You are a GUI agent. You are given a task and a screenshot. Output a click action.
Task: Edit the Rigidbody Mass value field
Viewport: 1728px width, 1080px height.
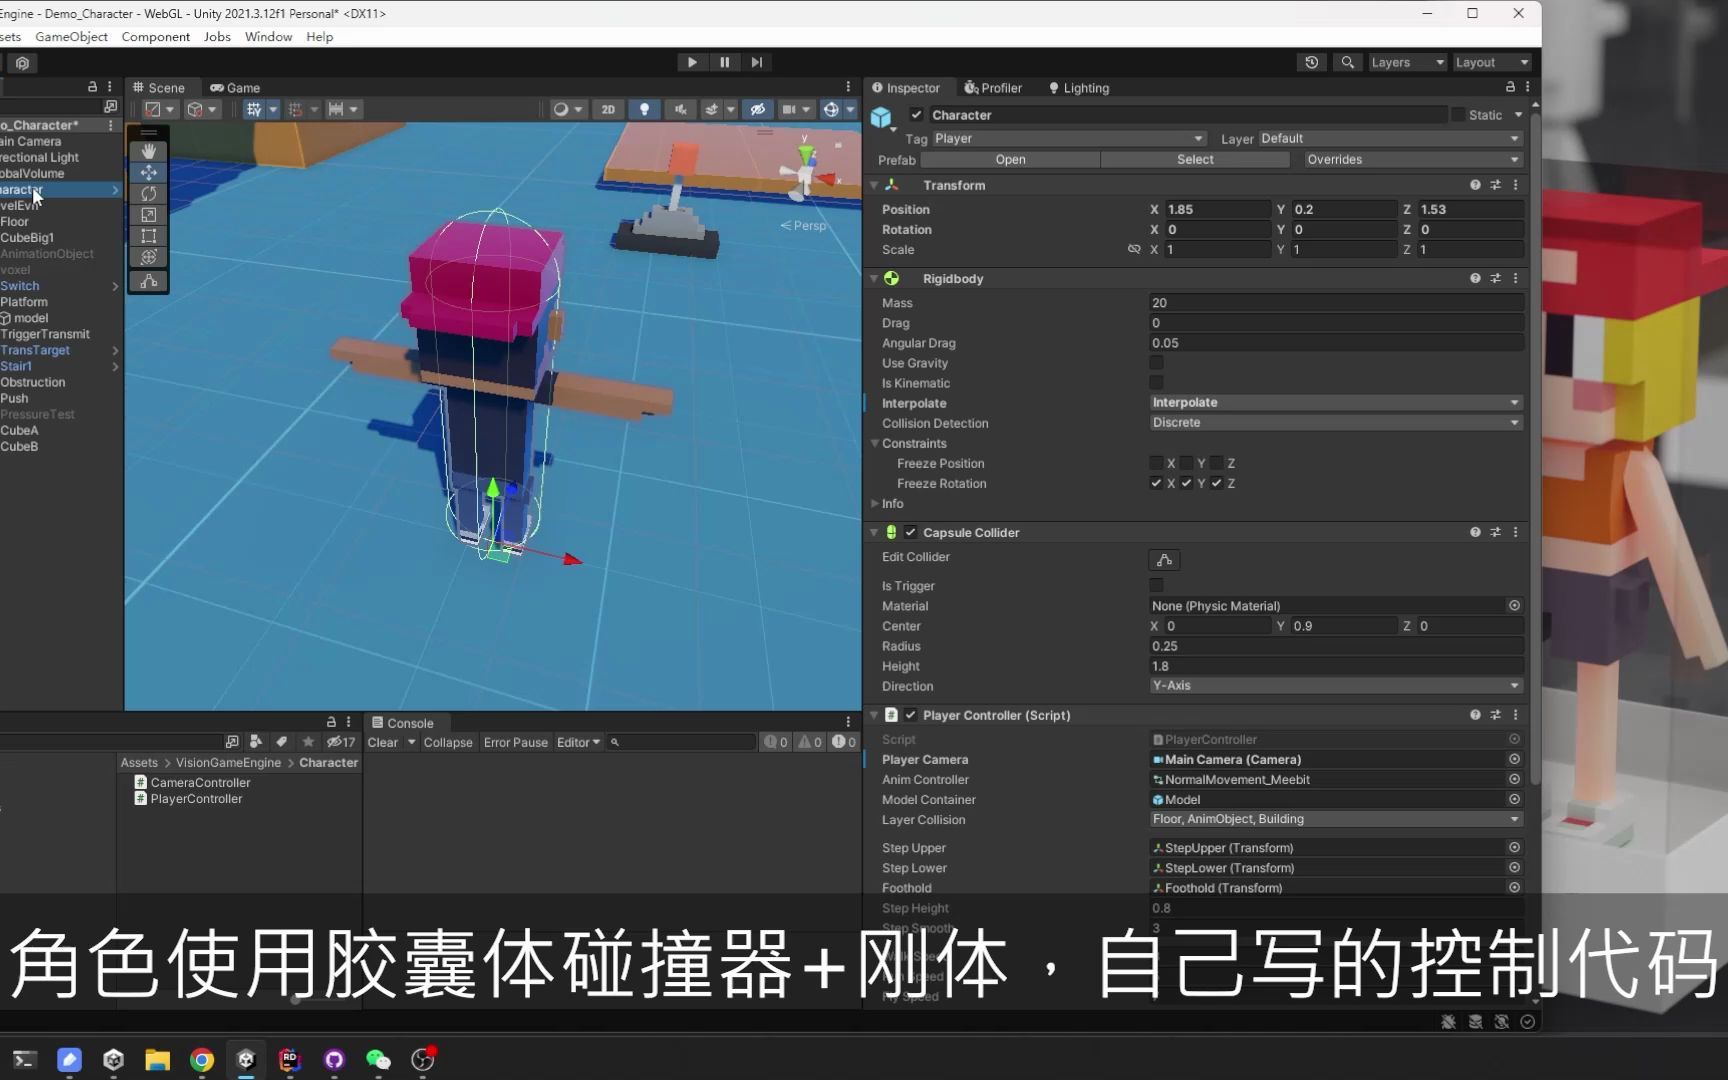click(1335, 302)
